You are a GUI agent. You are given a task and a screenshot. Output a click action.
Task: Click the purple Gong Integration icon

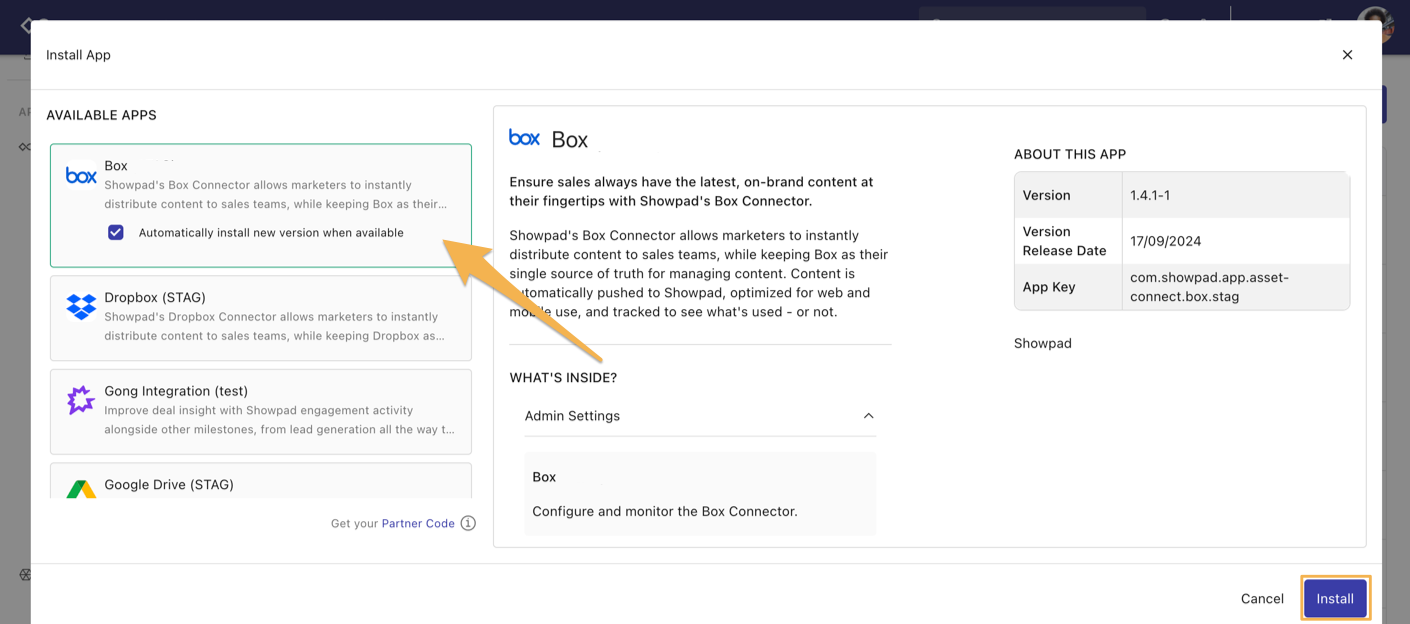[x=81, y=401]
